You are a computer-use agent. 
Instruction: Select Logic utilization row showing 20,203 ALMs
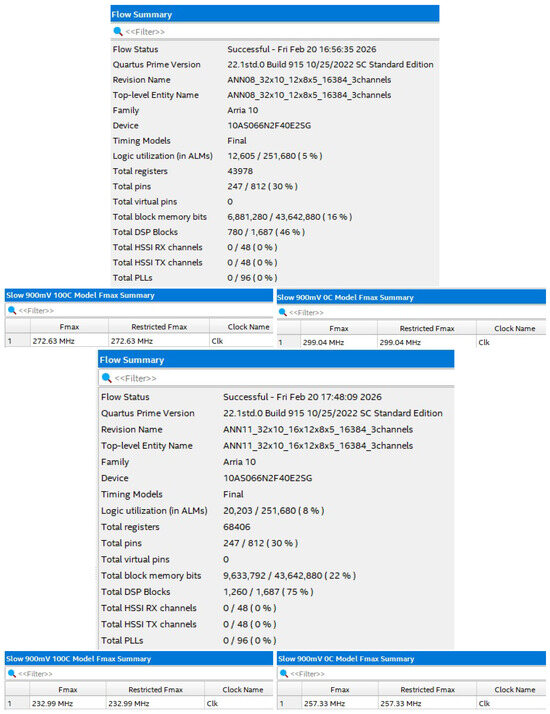click(276, 510)
